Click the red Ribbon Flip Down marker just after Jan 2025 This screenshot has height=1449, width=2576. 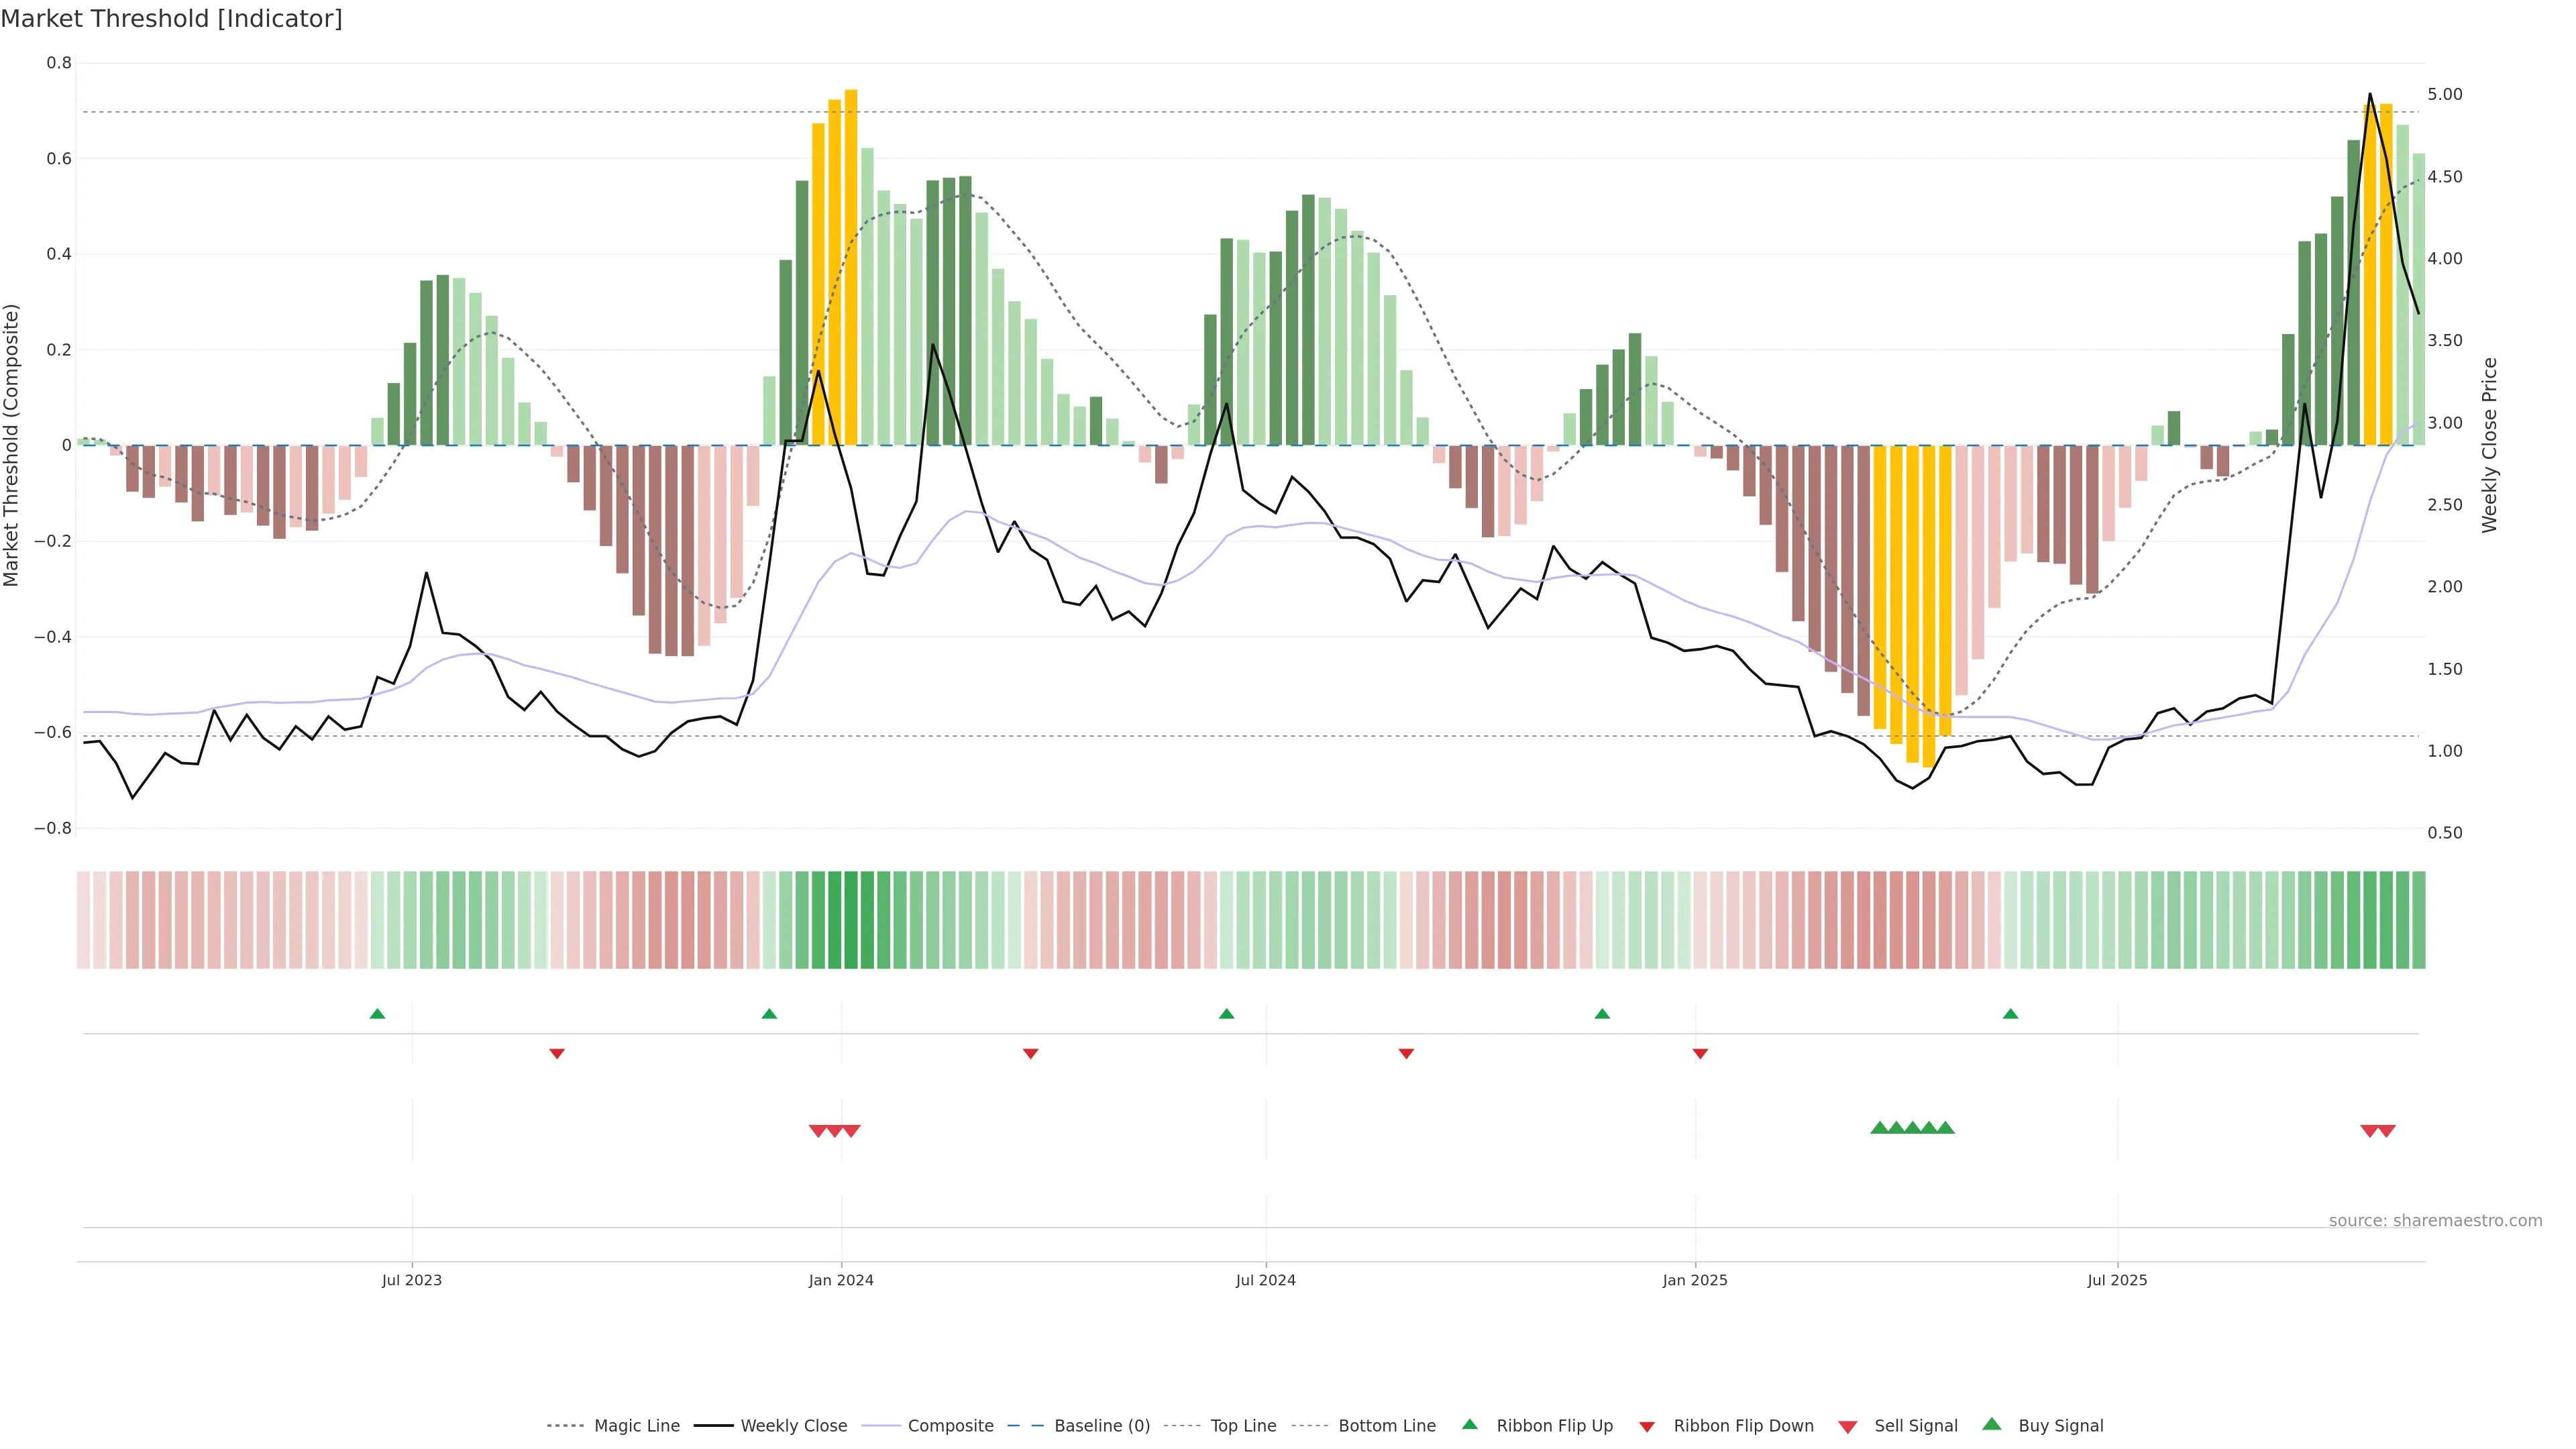pos(1700,1053)
